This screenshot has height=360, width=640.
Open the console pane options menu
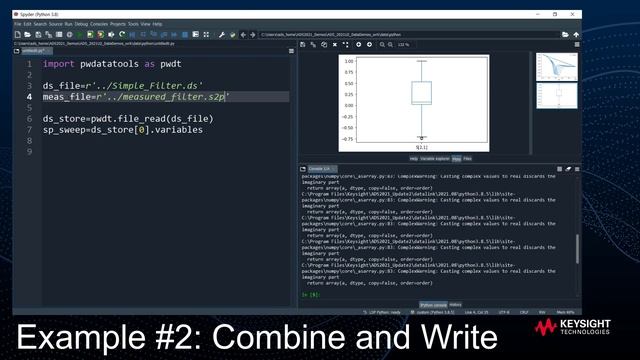(577, 169)
